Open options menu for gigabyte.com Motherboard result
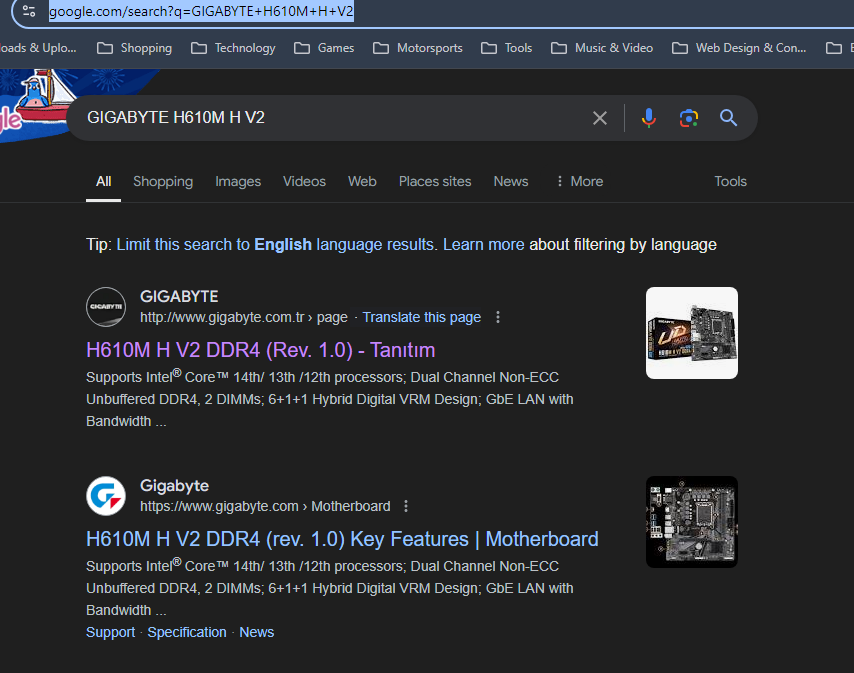Viewport: 854px width, 673px height. [406, 506]
